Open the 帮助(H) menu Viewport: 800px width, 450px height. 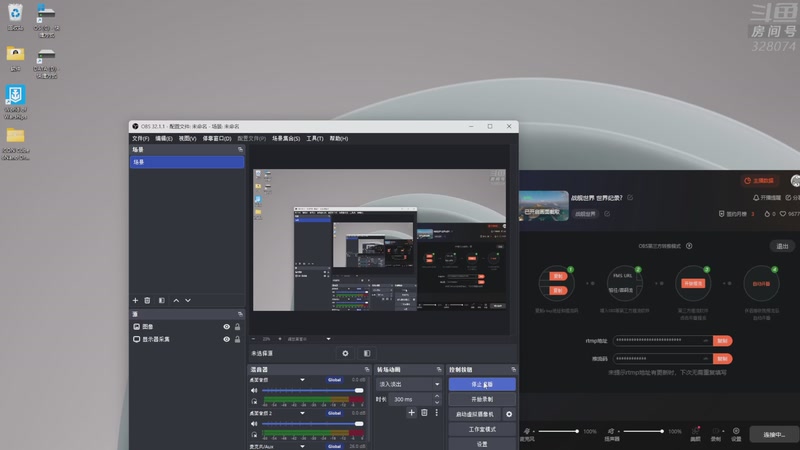(339, 139)
